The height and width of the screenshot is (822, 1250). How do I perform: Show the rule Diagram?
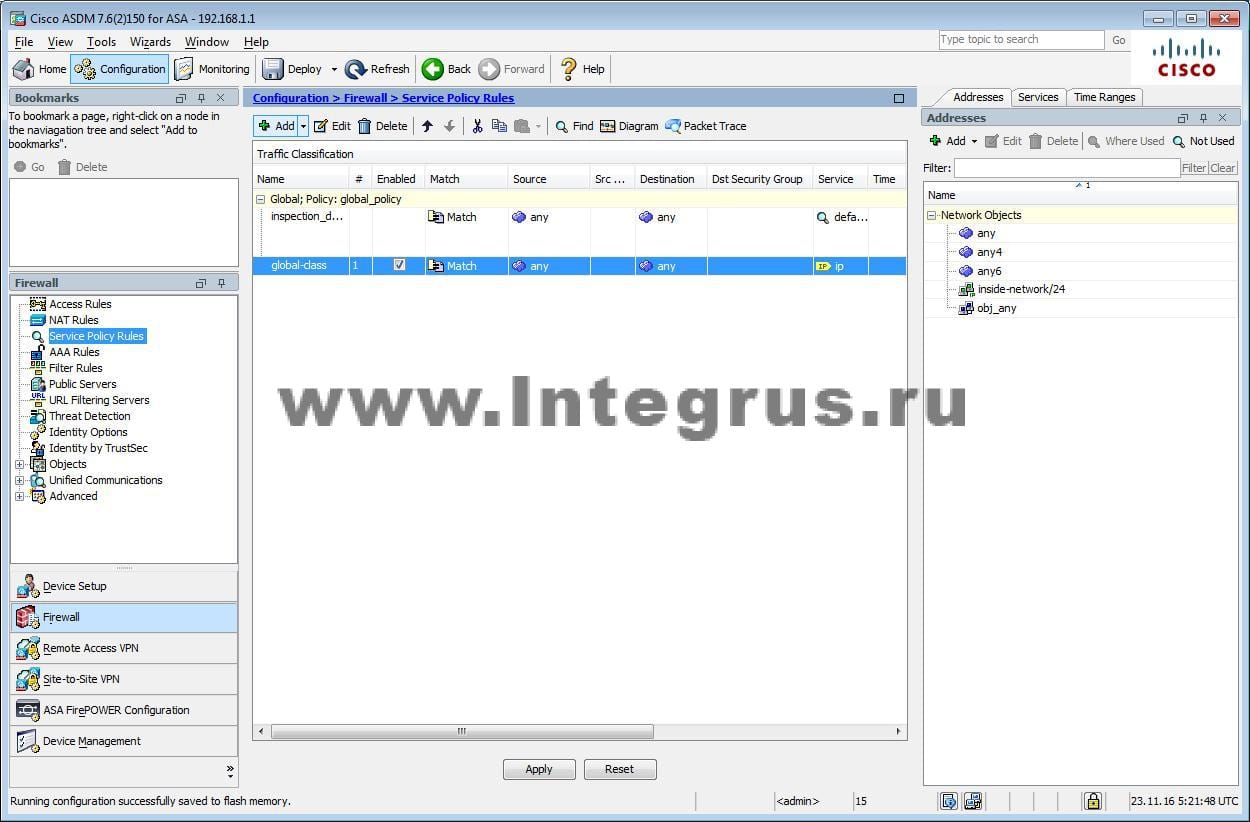[629, 126]
